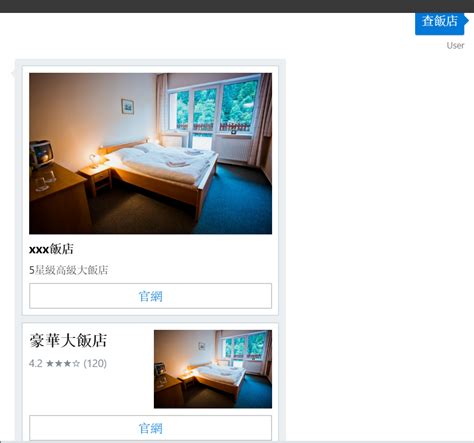Click the (120) review count
The height and width of the screenshot is (443, 474).
pyautogui.click(x=95, y=363)
